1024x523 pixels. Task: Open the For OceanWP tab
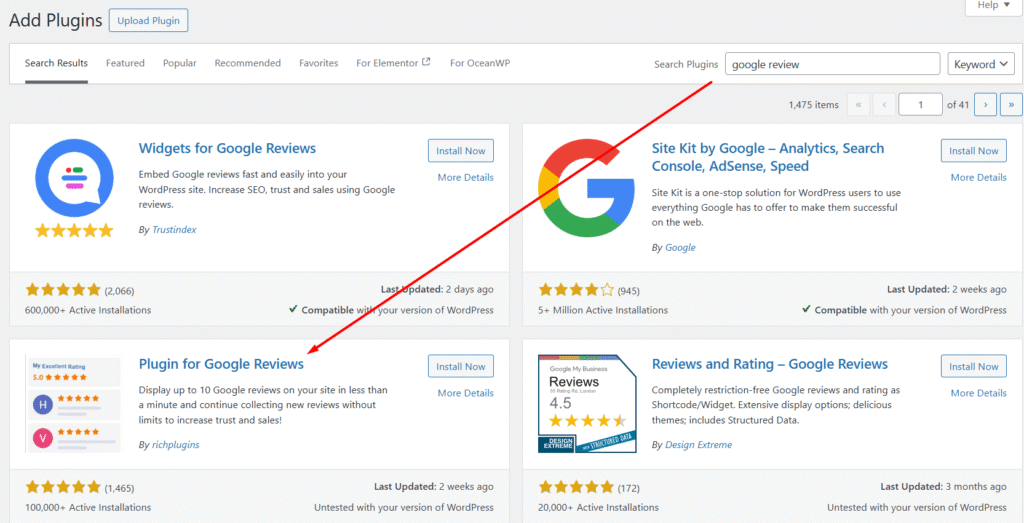pos(480,63)
